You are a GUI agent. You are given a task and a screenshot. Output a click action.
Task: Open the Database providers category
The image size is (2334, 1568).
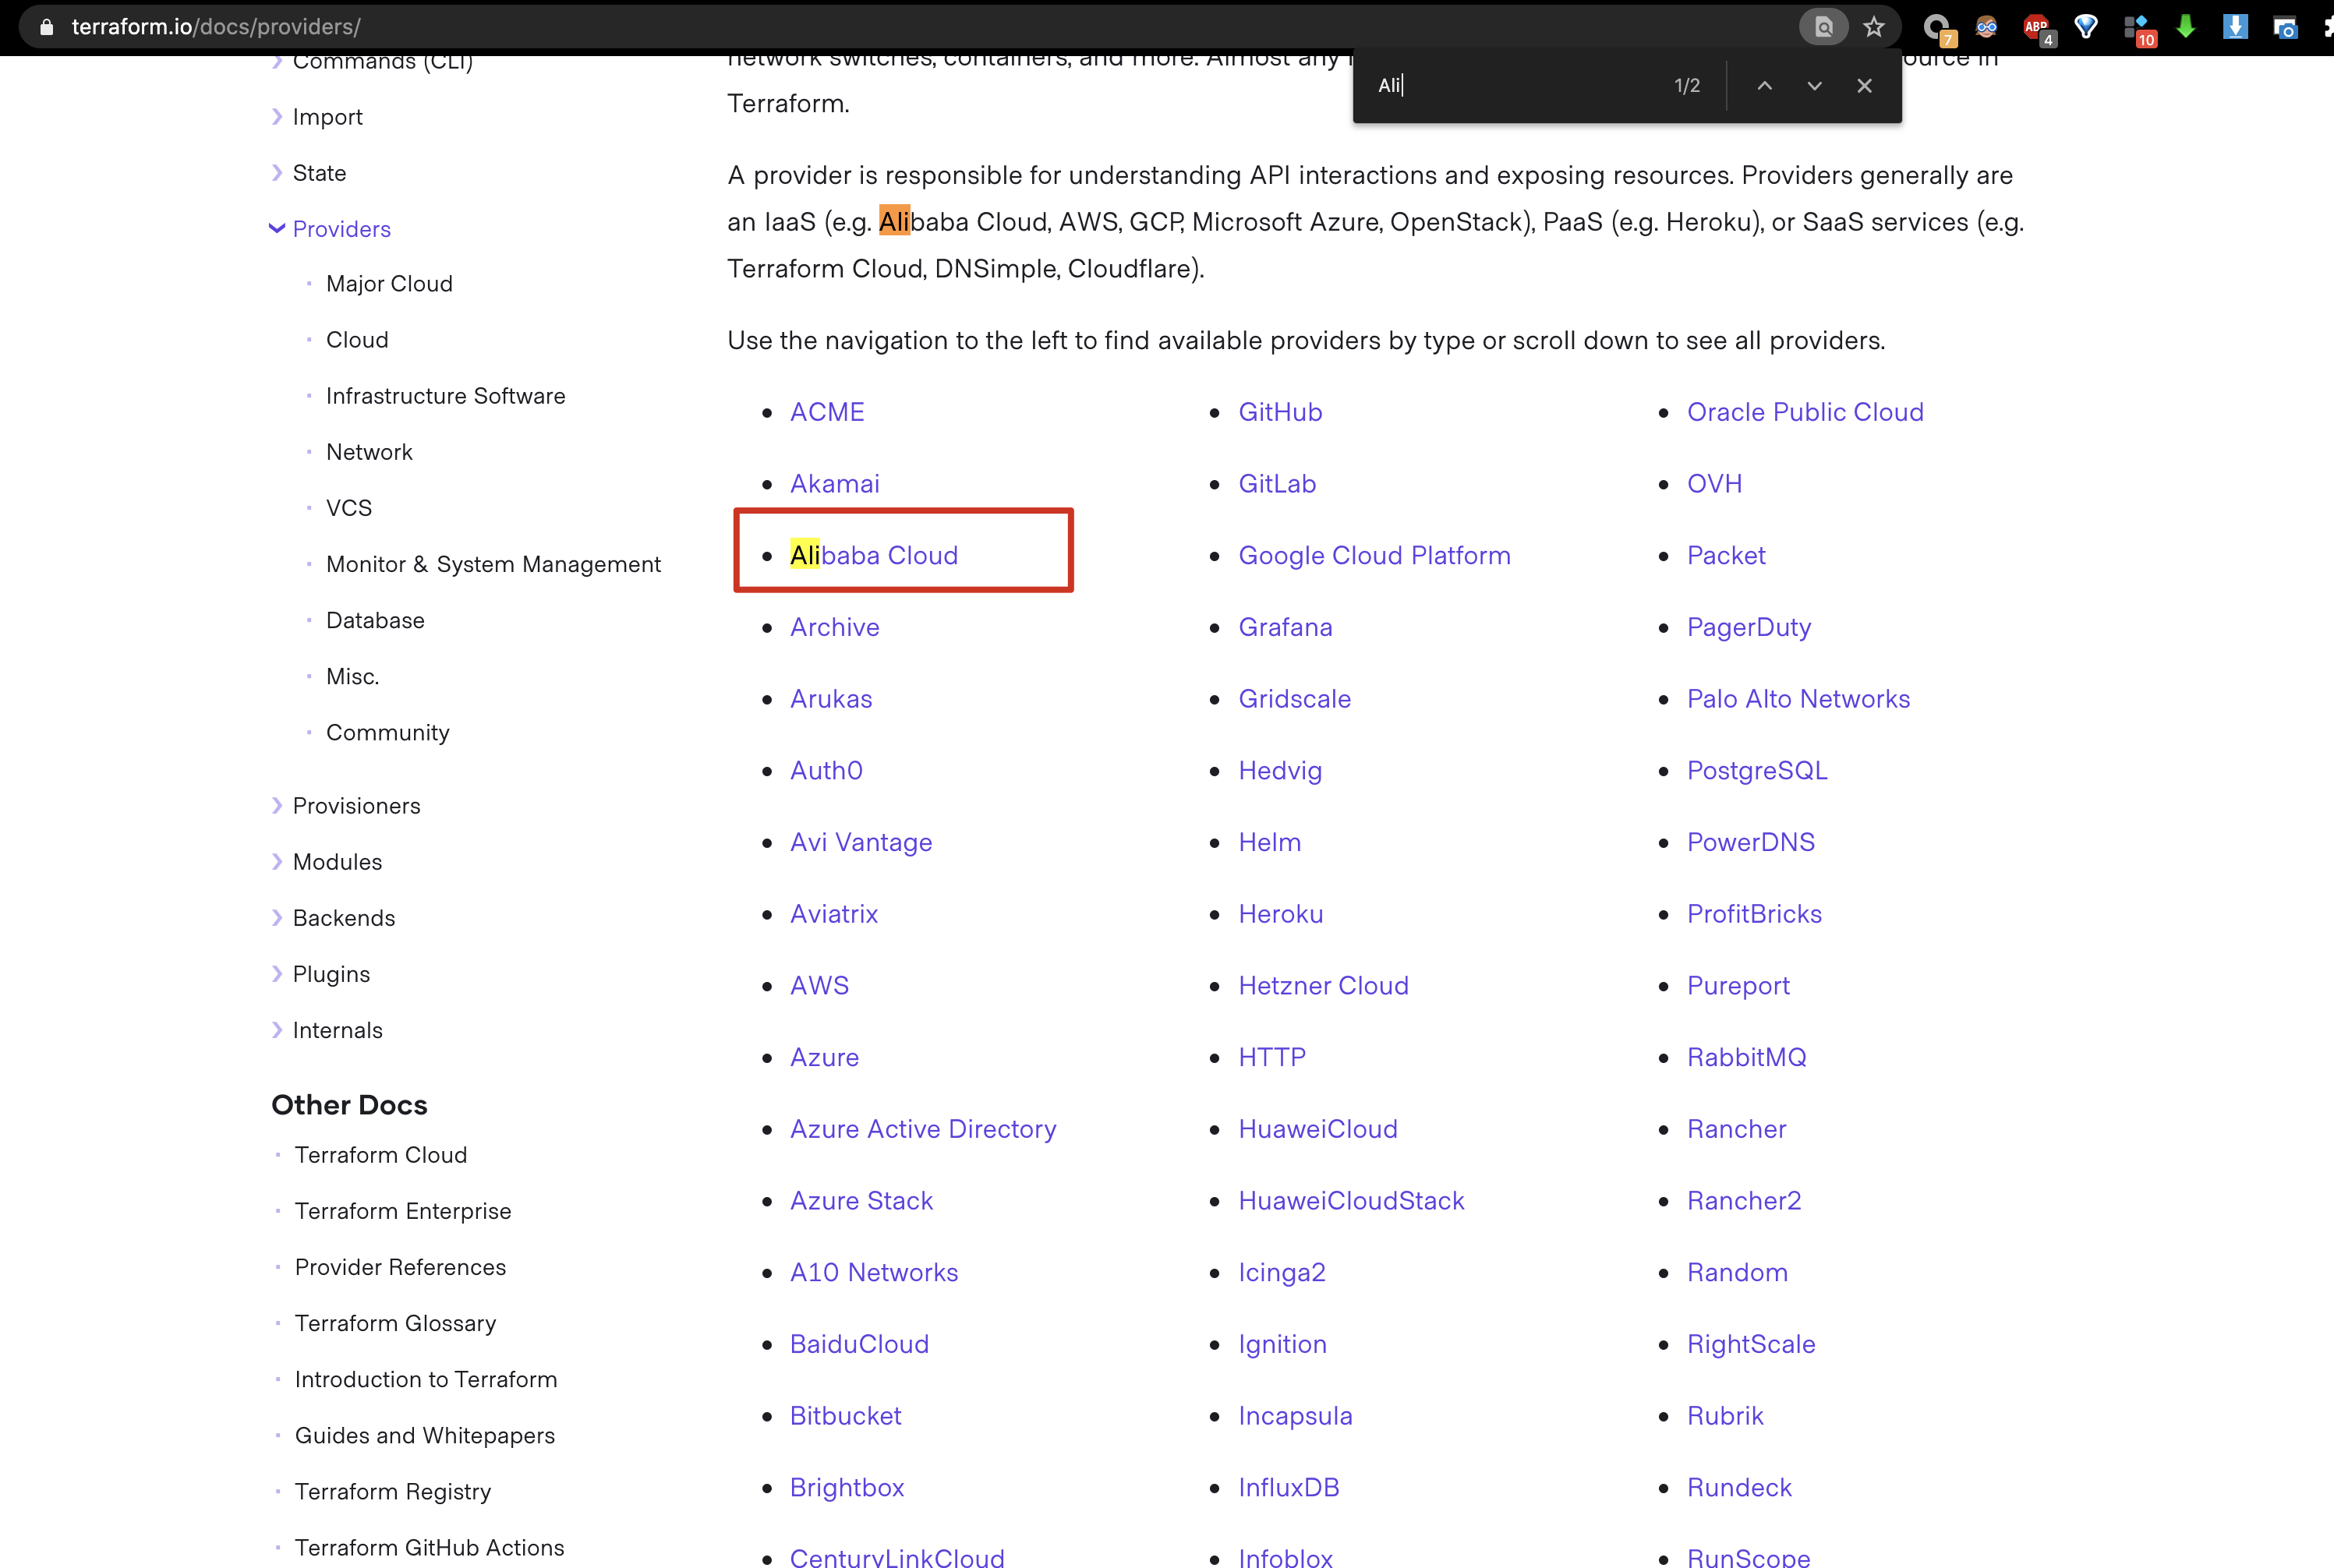[x=375, y=620]
